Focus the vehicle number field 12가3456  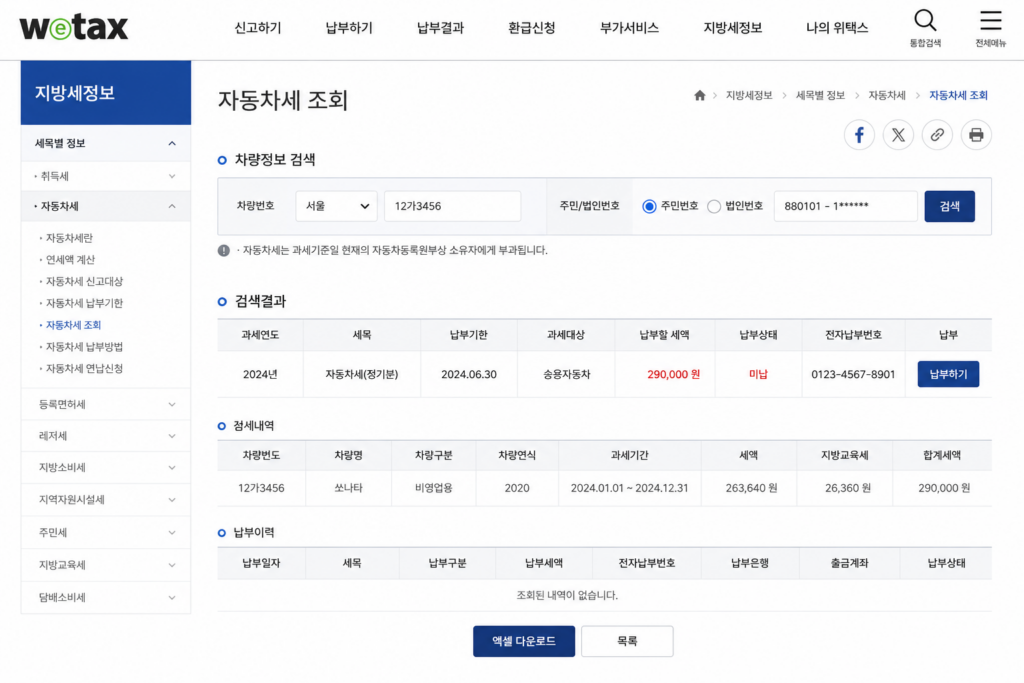coord(453,206)
